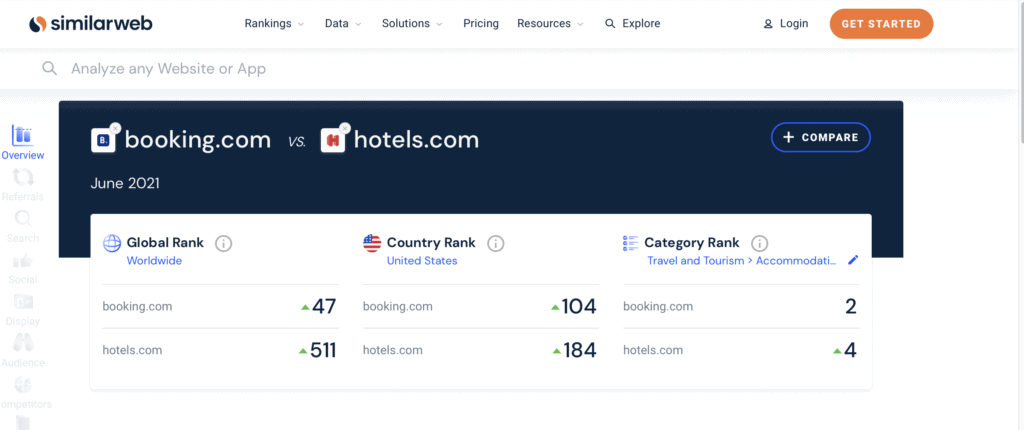
Task: Click the Category Rank info icon
Action: point(759,243)
